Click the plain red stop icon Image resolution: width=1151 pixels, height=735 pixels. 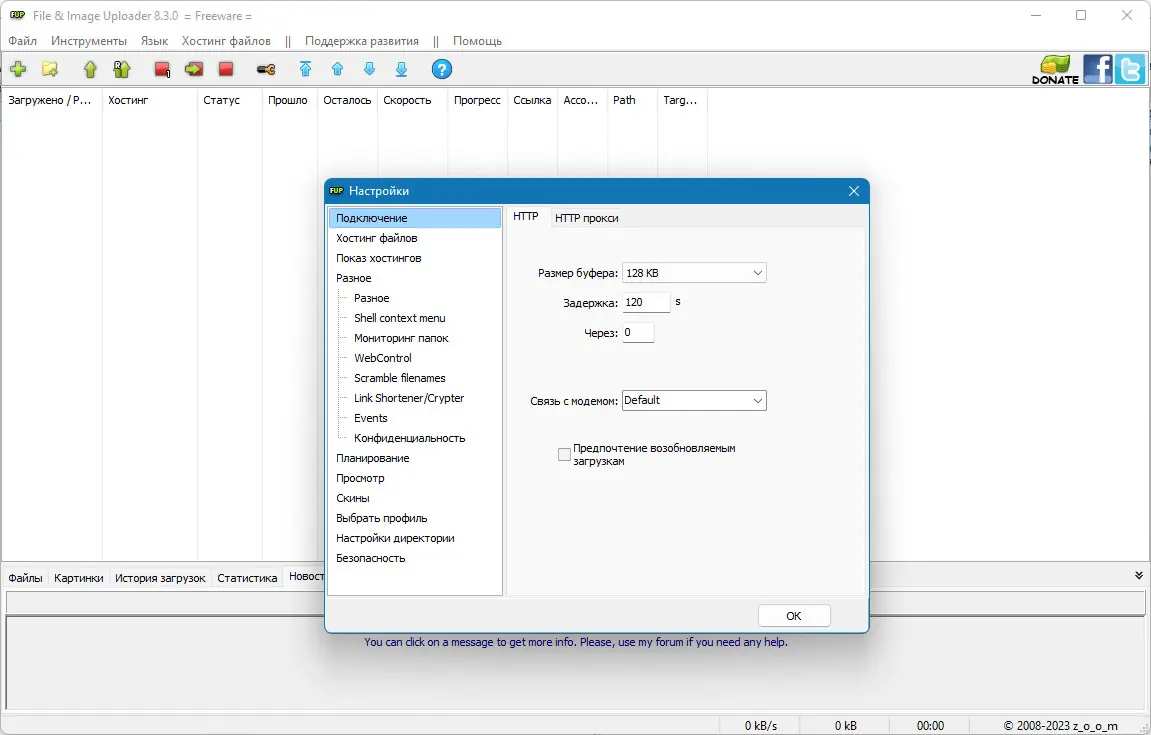[226, 69]
